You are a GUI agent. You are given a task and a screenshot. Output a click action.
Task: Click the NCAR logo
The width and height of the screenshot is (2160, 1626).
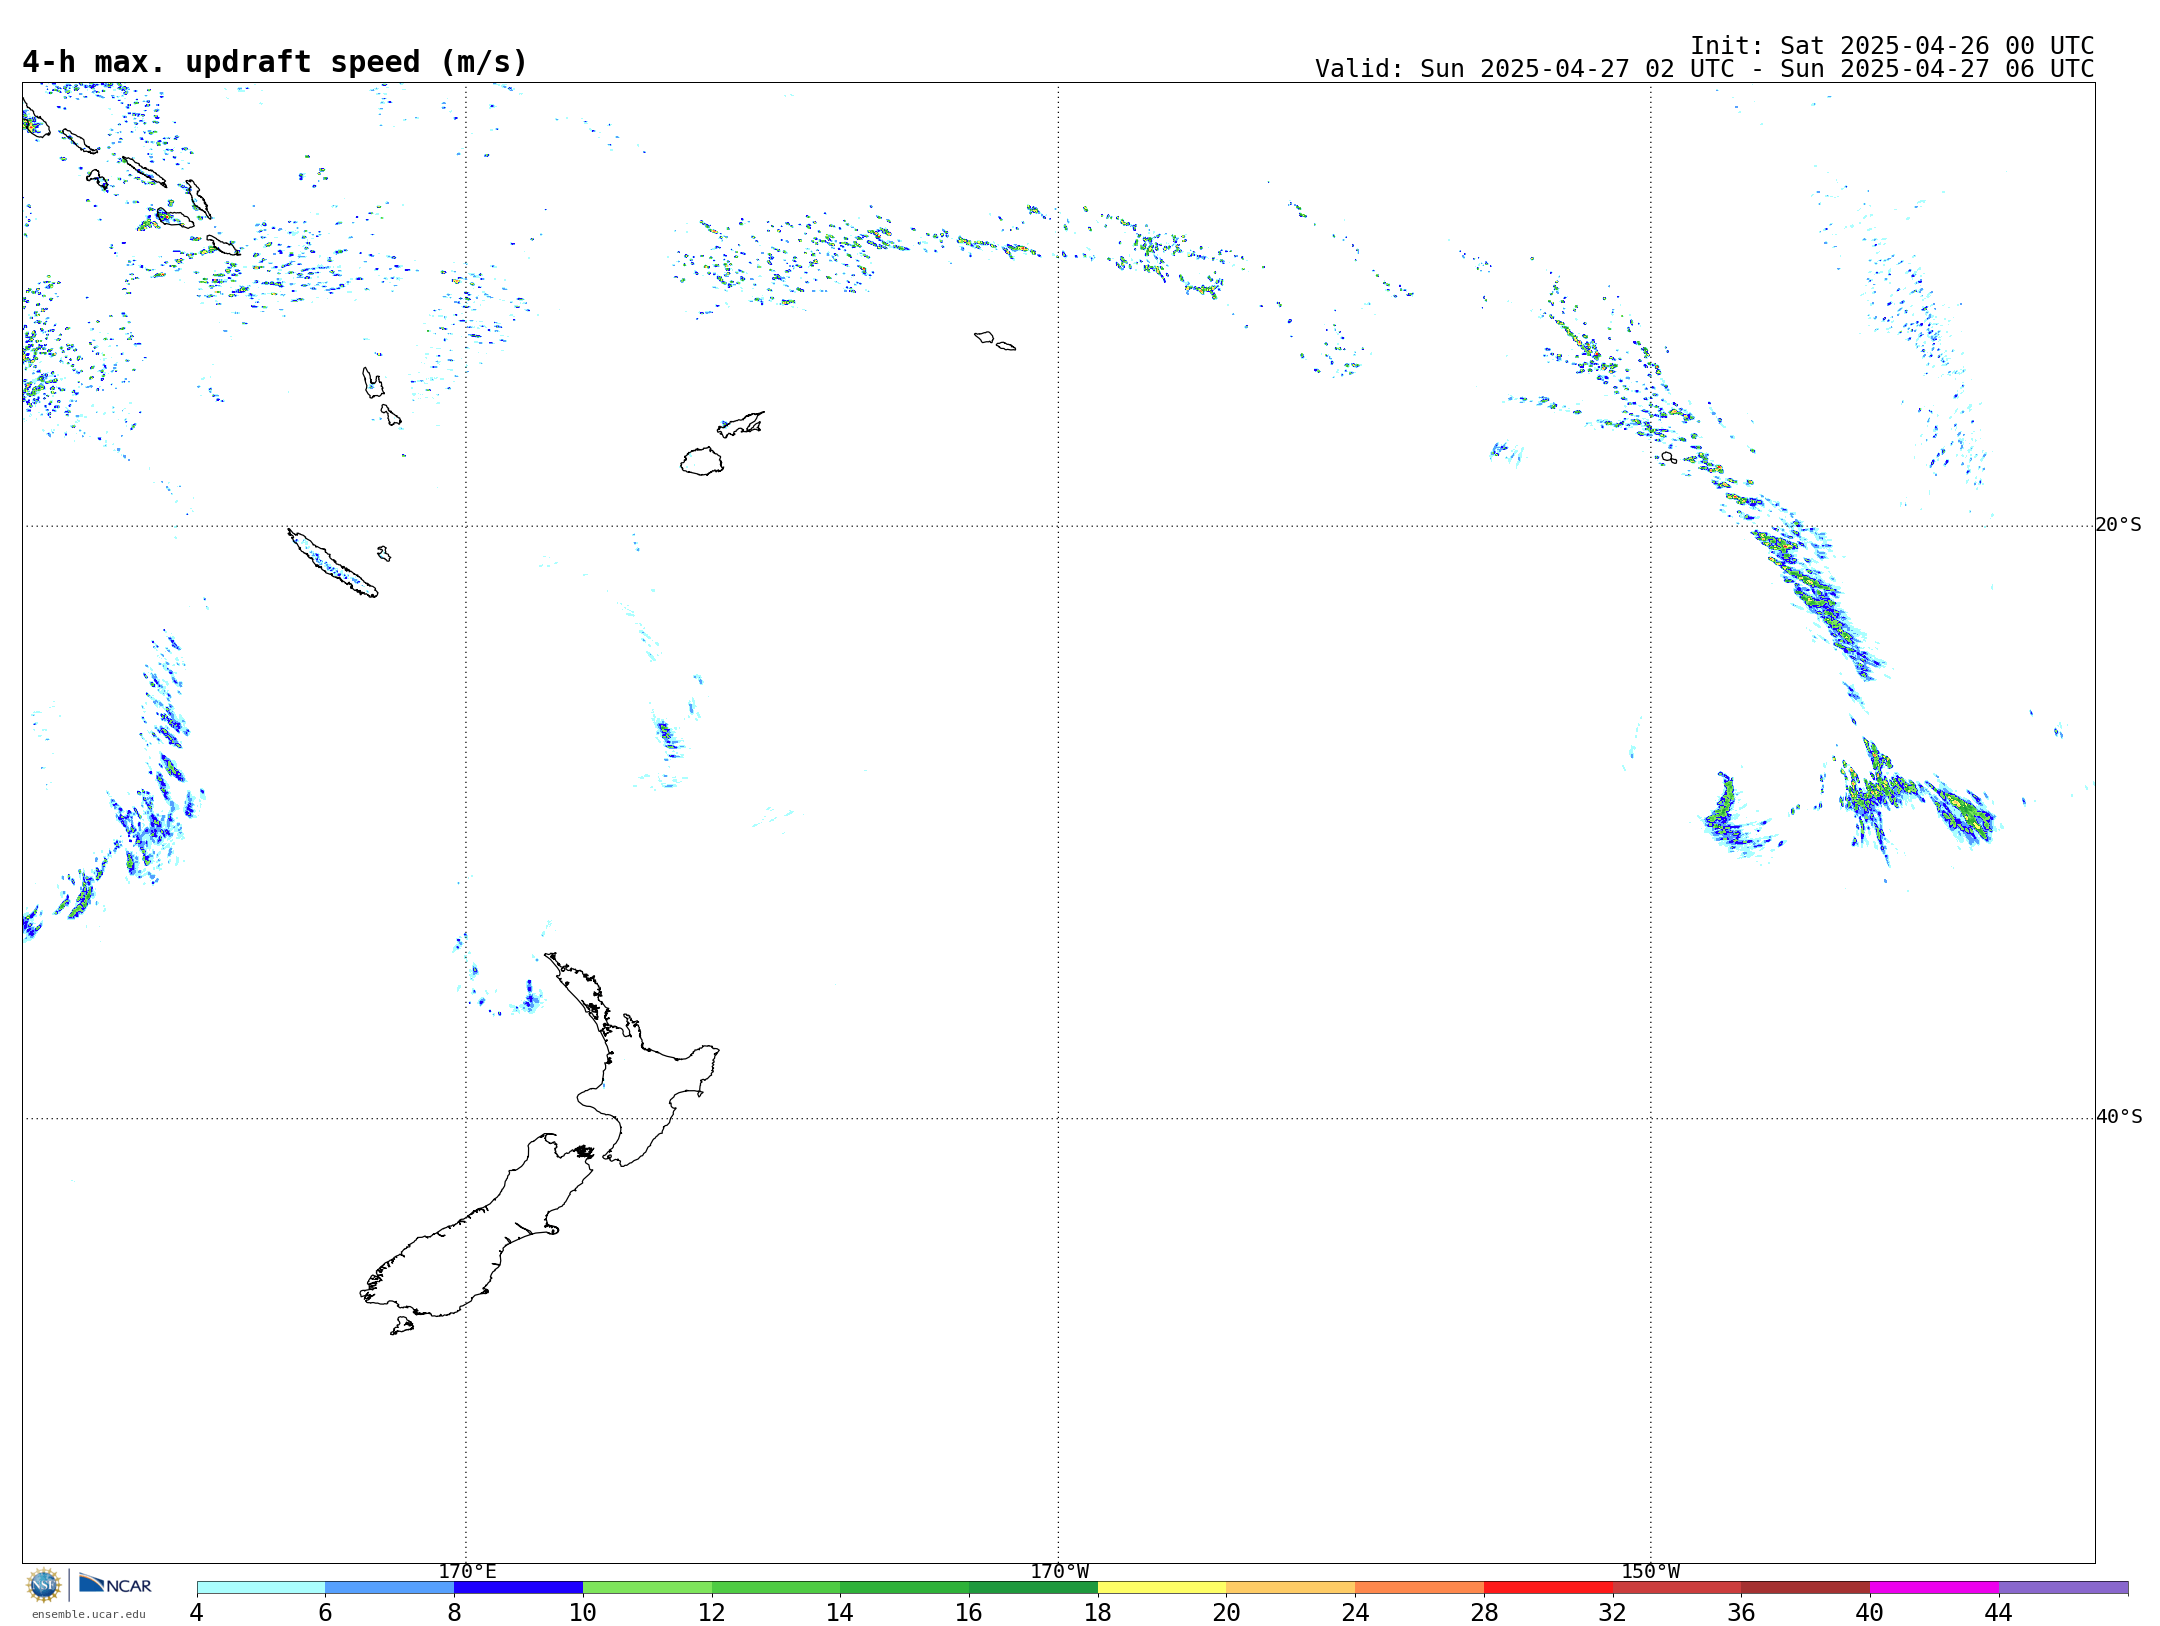click(115, 1584)
